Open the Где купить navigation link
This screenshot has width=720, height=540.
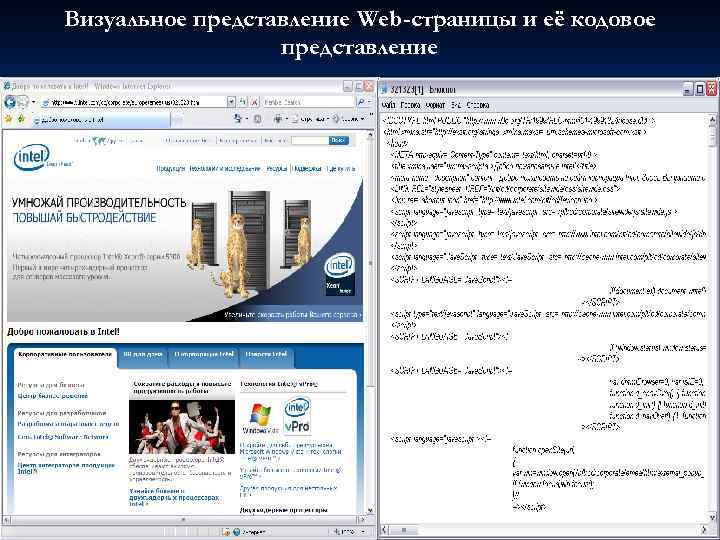click(341, 169)
